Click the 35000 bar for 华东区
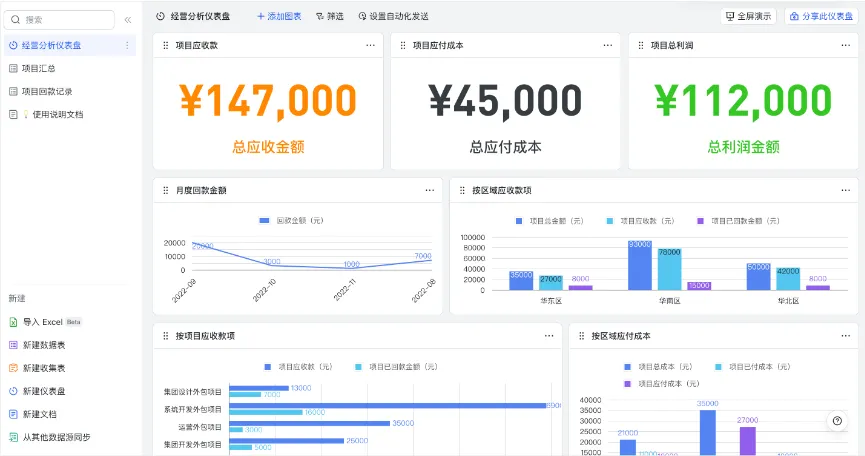Image resolution: width=865 pixels, height=456 pixels. [521, 281]
